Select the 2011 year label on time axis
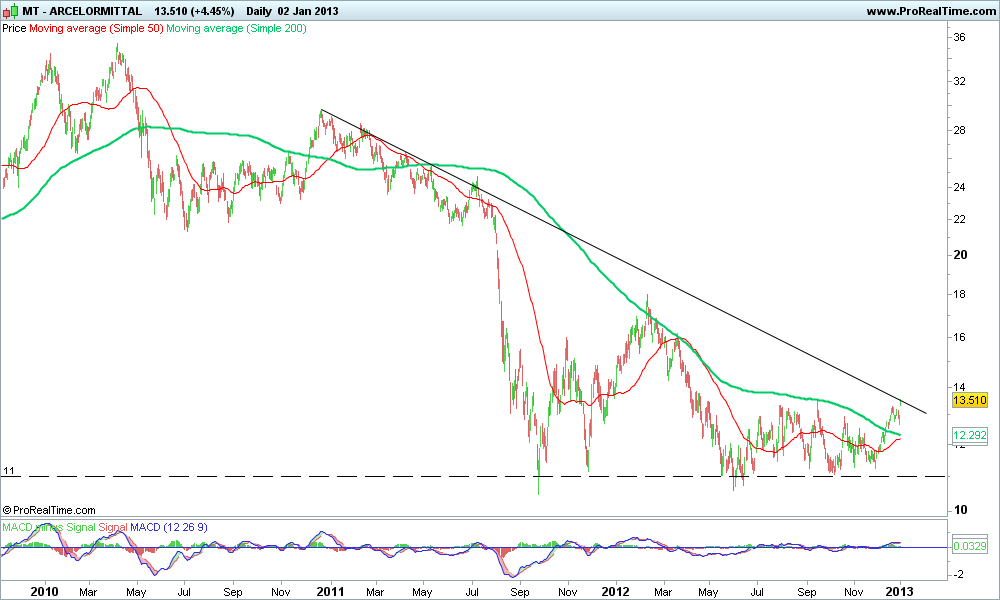Screen dimensions: 1000x600 330,592
